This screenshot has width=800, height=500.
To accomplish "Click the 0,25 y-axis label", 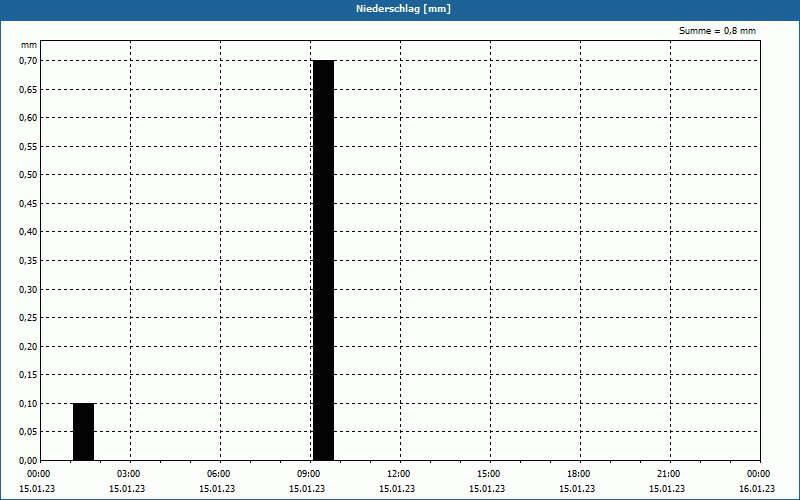I will [x=28, y=318].
